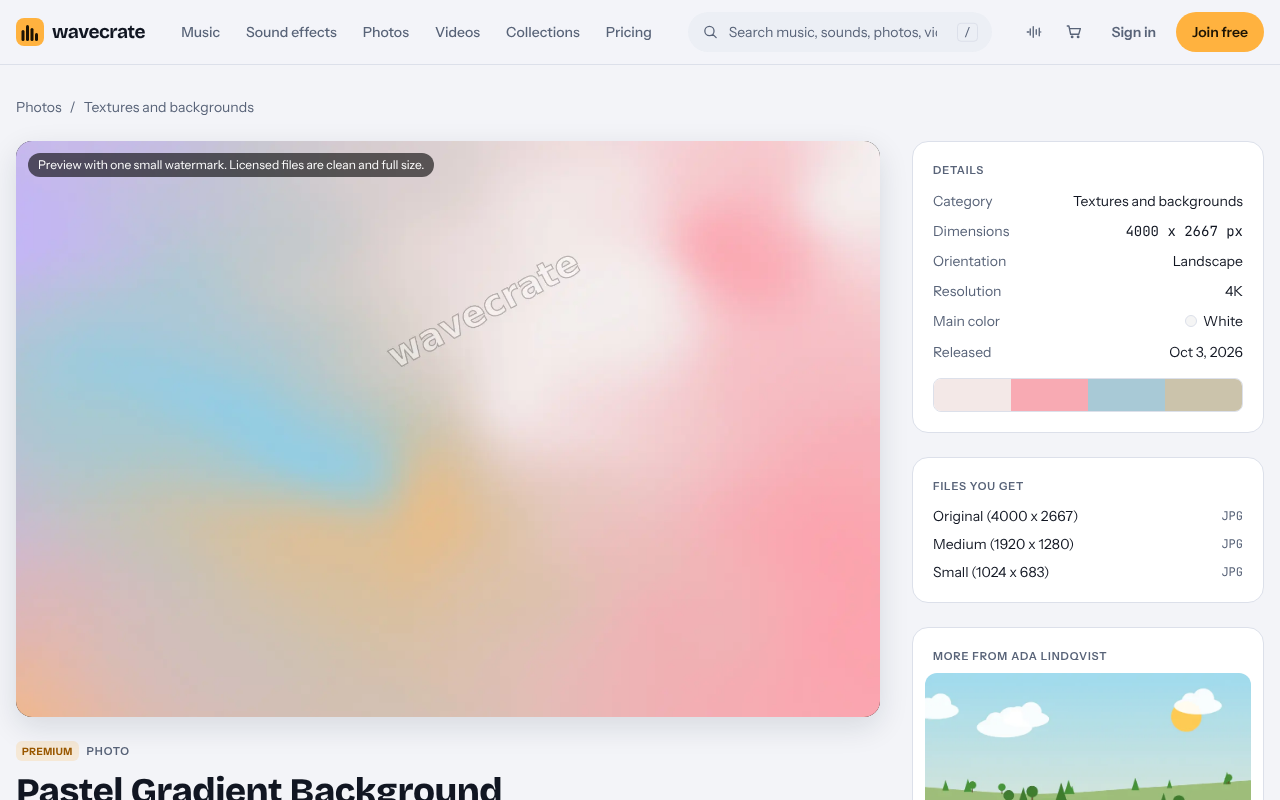Click the pastel gradient preview image
The image size is (1280, 800).
(x=448, y=429)
